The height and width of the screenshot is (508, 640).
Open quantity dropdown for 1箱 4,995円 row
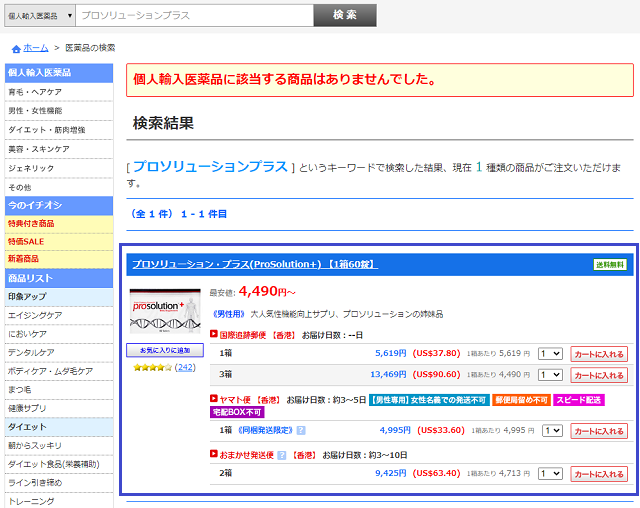coord(552,430)
